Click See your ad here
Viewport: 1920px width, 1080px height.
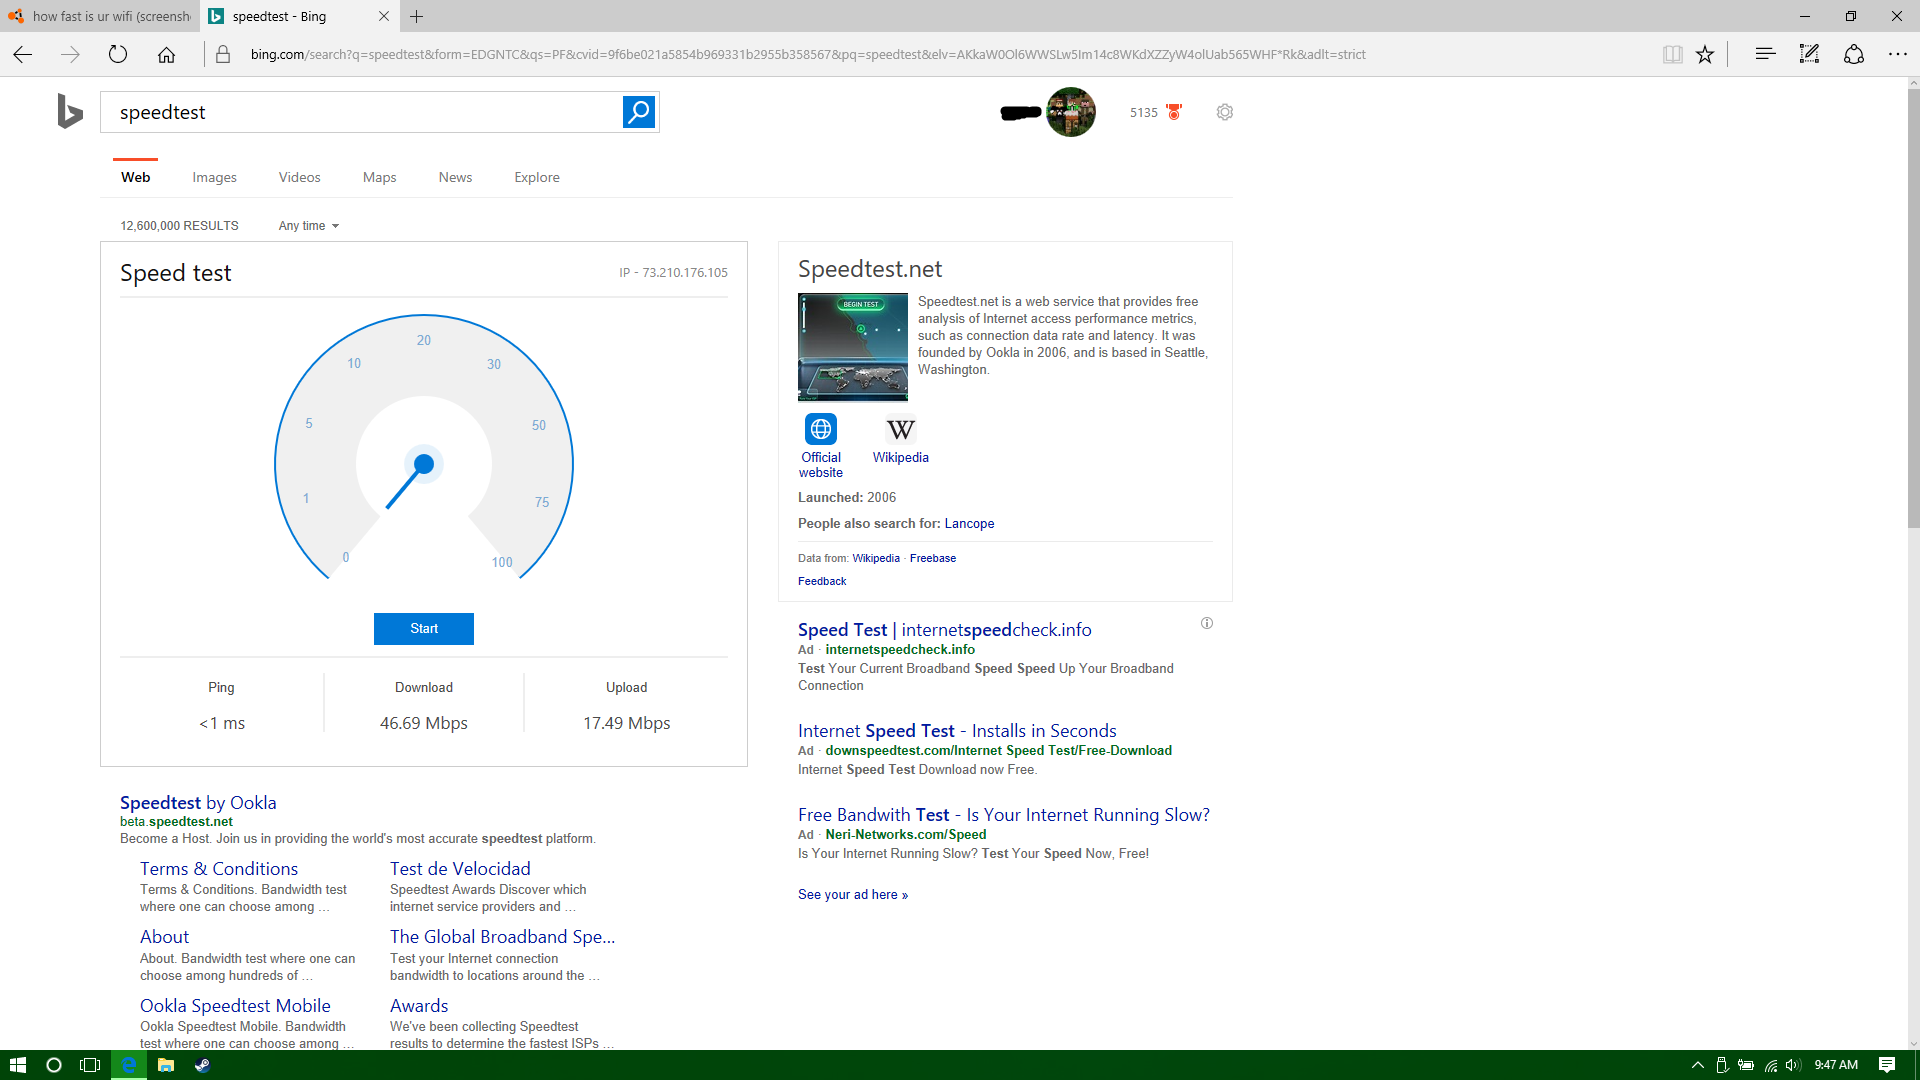pos(853,895)
